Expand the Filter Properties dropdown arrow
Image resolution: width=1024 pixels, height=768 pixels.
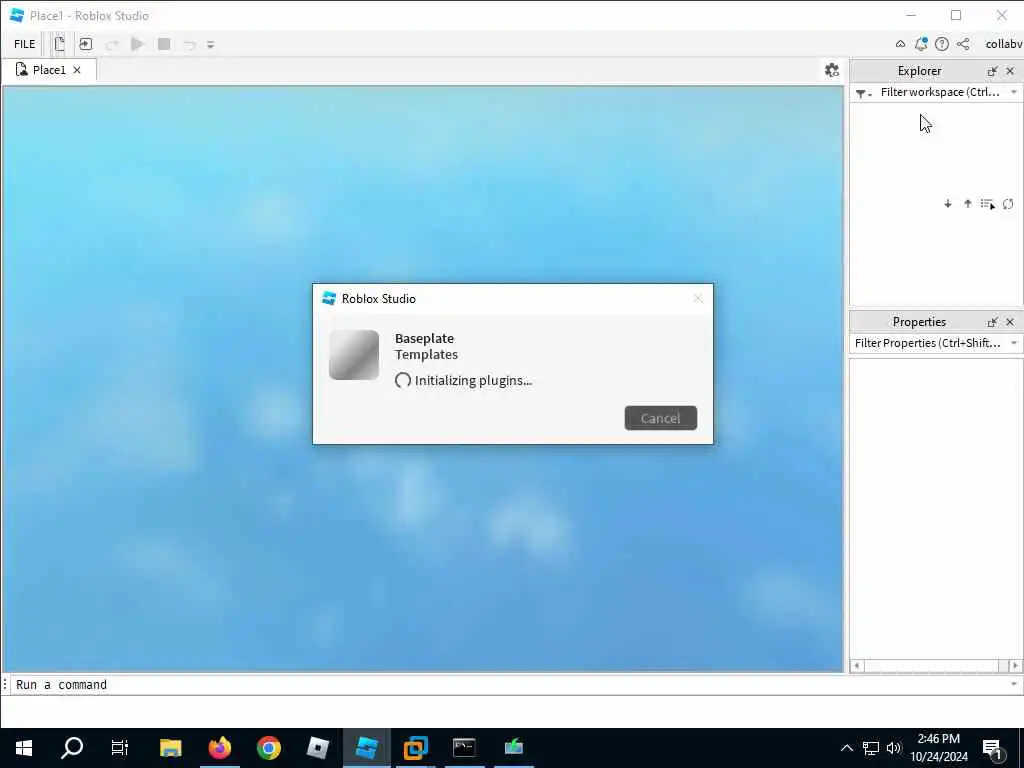coord(1014,344)
